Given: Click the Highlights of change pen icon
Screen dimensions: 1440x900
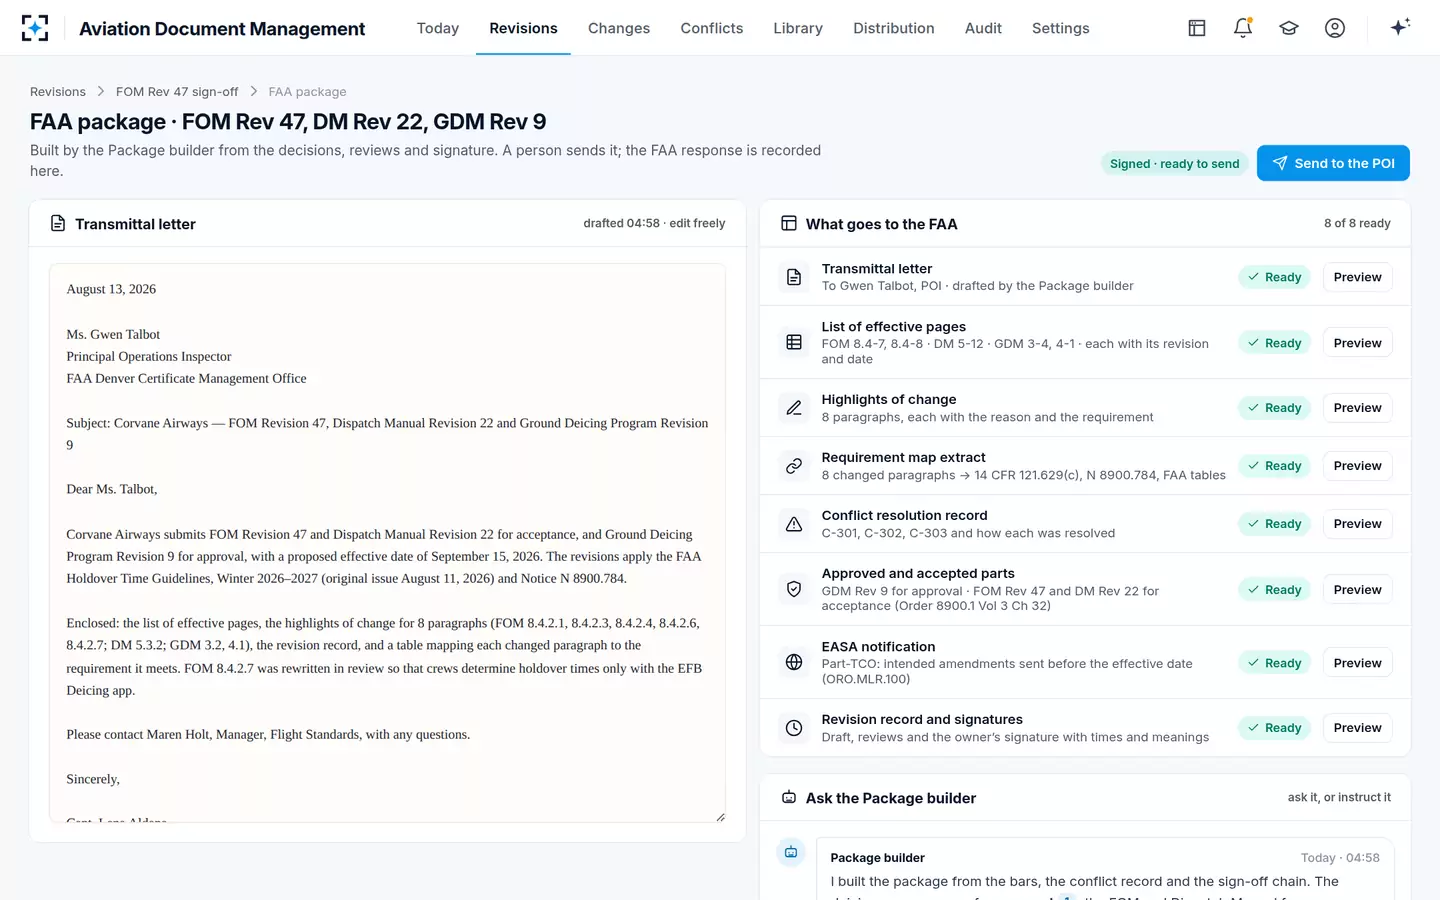Looking at the screenshot, I should [x=794, y=408].
